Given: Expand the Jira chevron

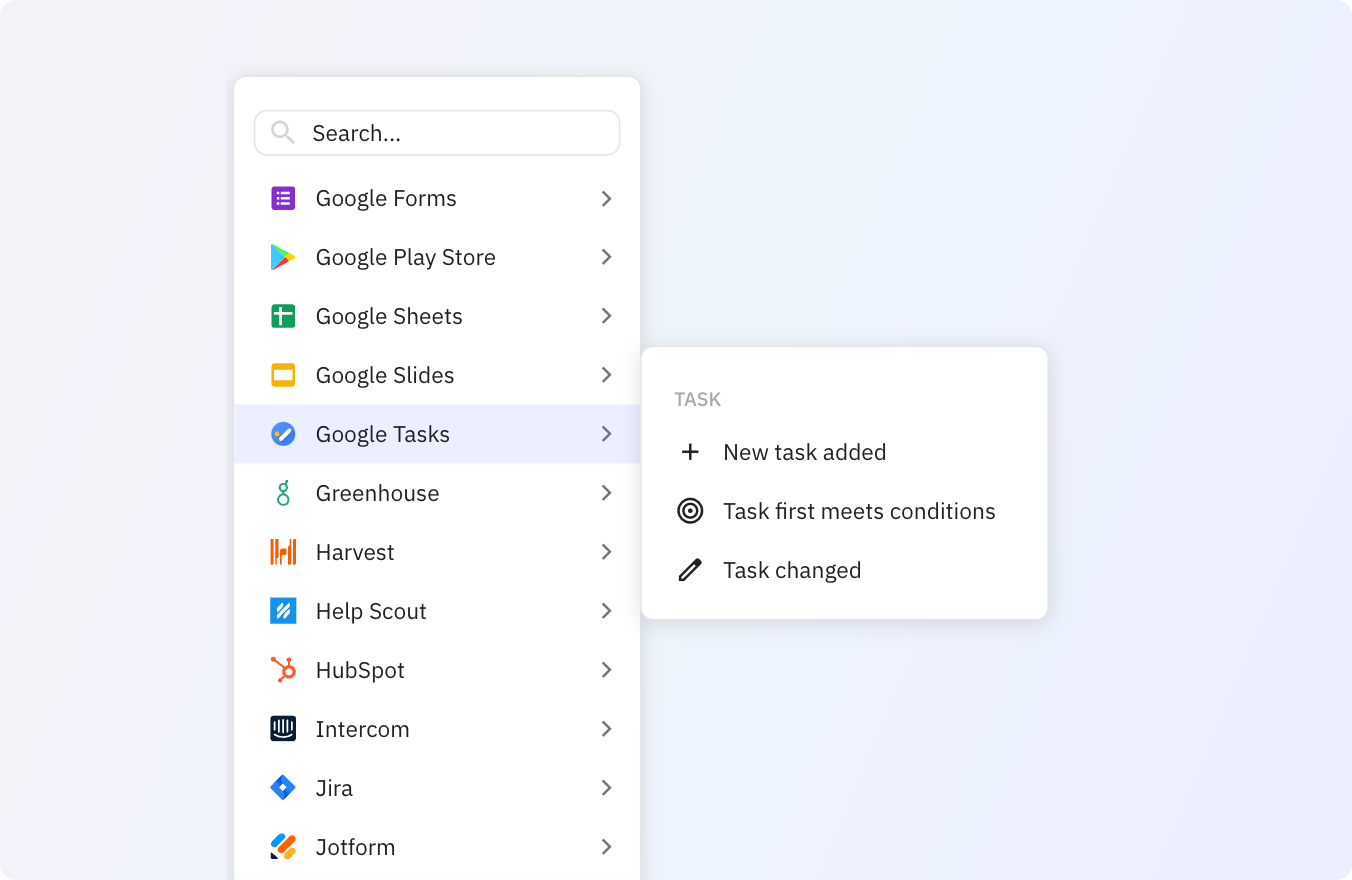Looking at the screenshot, I should (606, 788).
